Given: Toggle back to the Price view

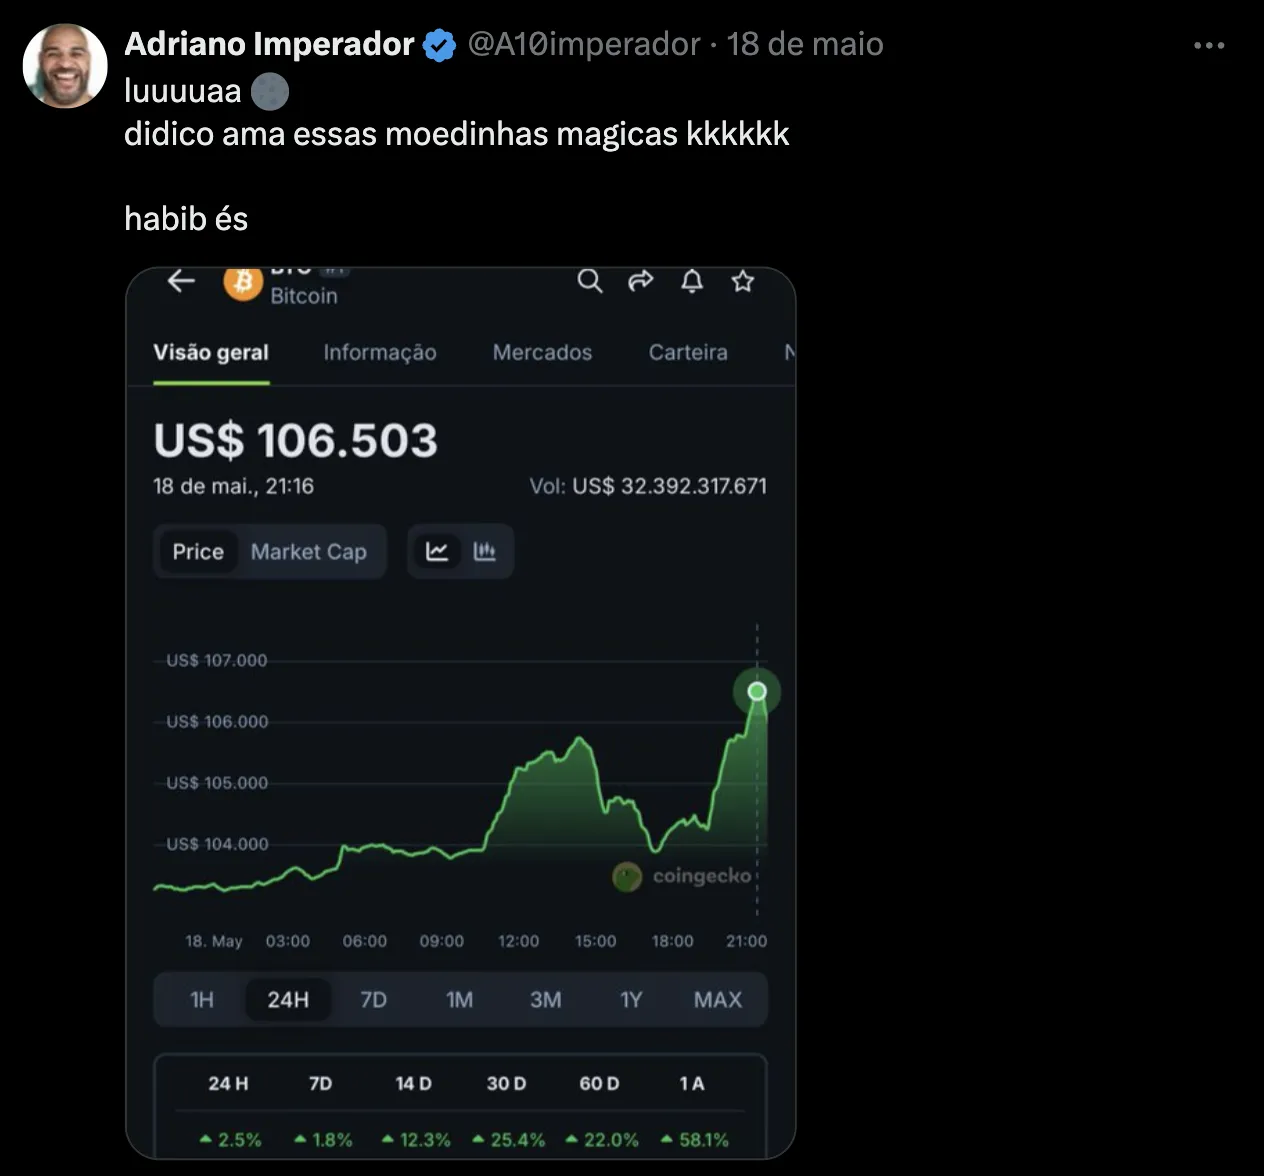Looking at the screenshot, I should pos(197,551).
